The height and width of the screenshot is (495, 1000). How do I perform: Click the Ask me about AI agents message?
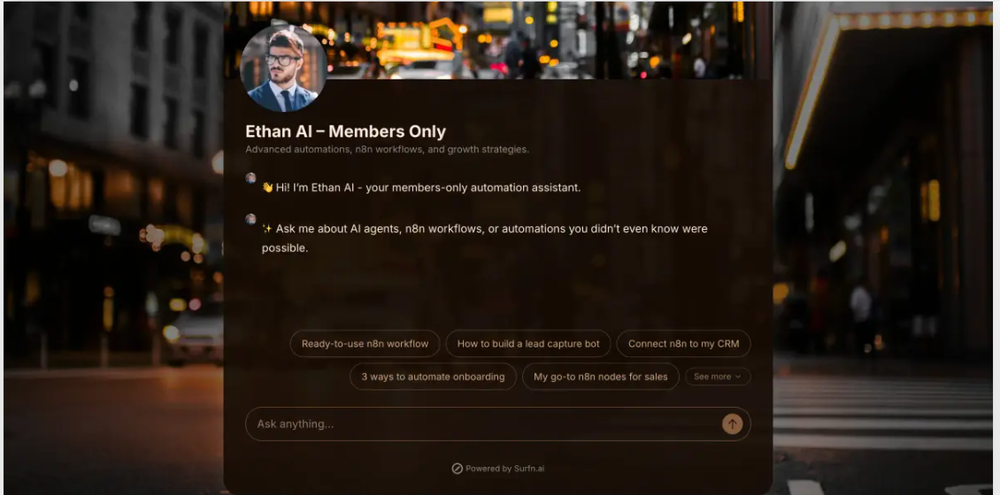coord(485,238)
